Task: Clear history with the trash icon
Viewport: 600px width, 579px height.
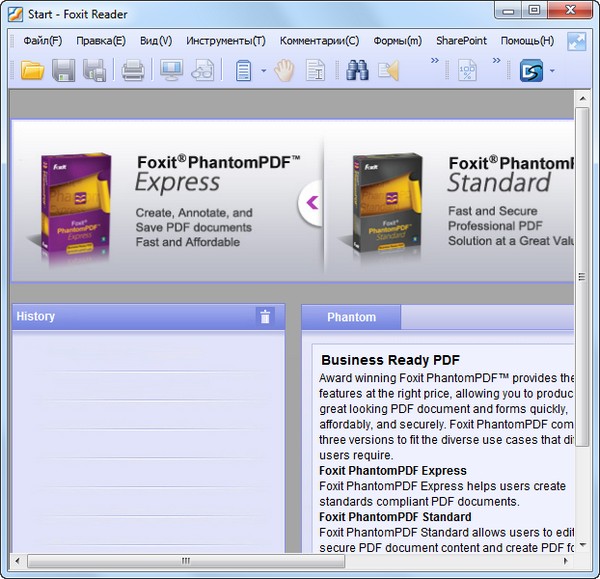Action: coord(265,317)
